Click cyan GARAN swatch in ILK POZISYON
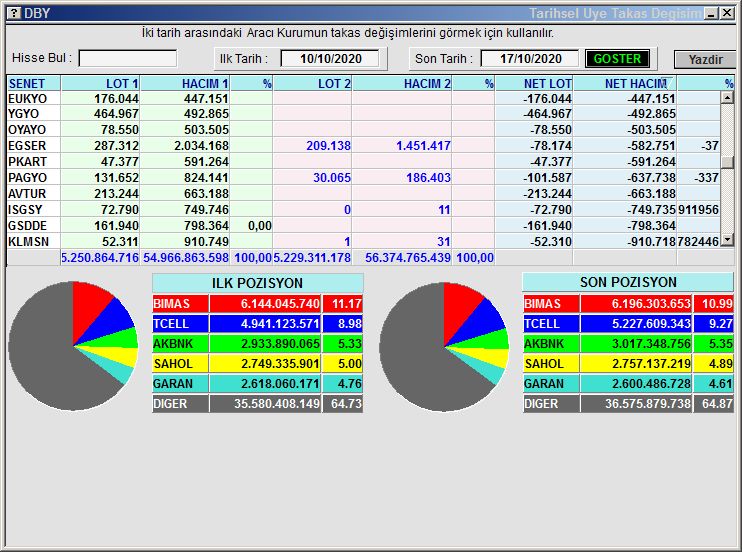Viewport: 742px width, 552px height. coord(180,383)
